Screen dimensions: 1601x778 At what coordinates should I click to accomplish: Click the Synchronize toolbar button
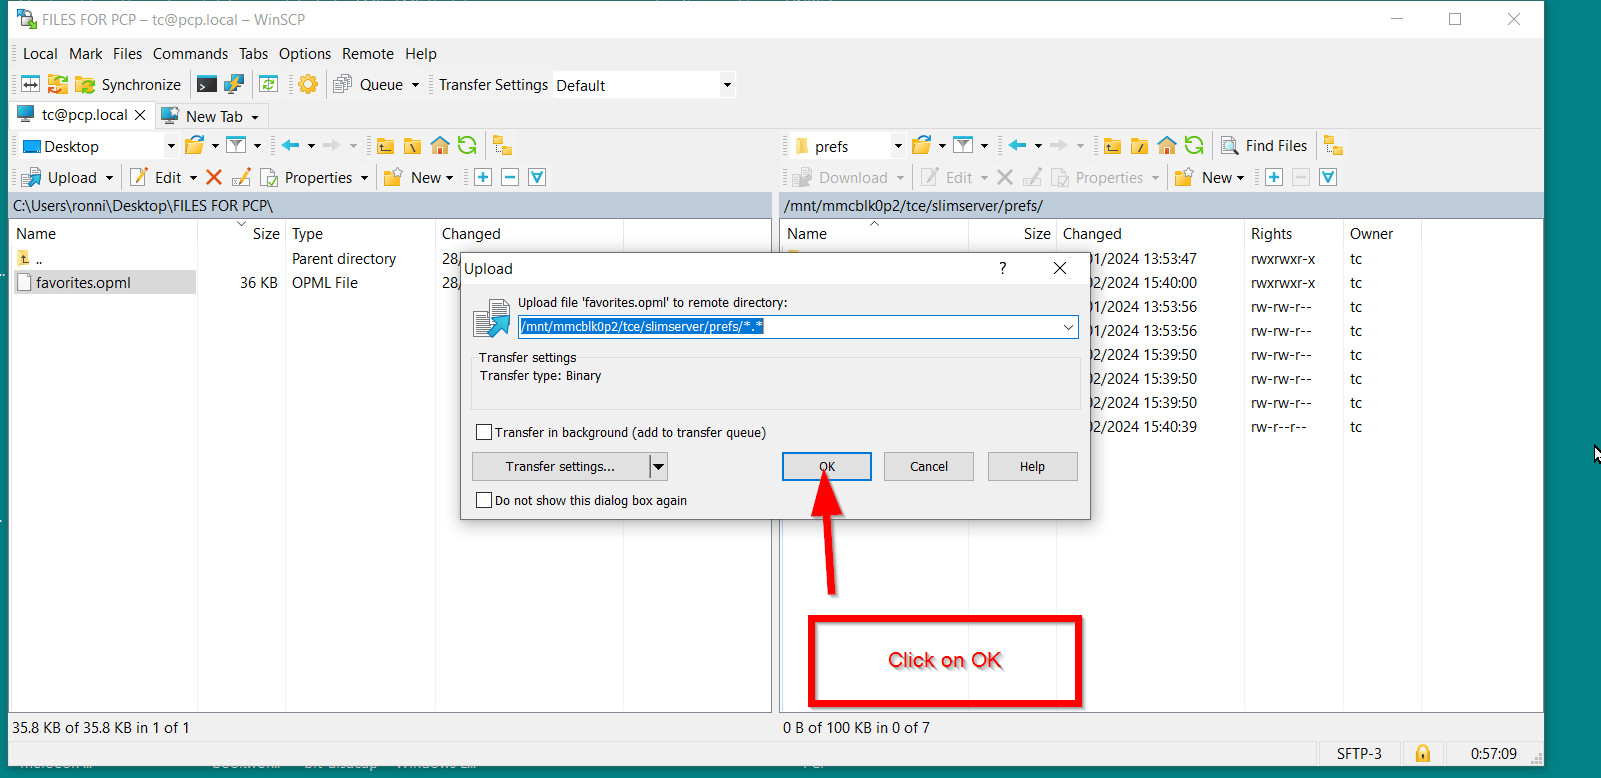pyautogui.click(x=128, y=85)
